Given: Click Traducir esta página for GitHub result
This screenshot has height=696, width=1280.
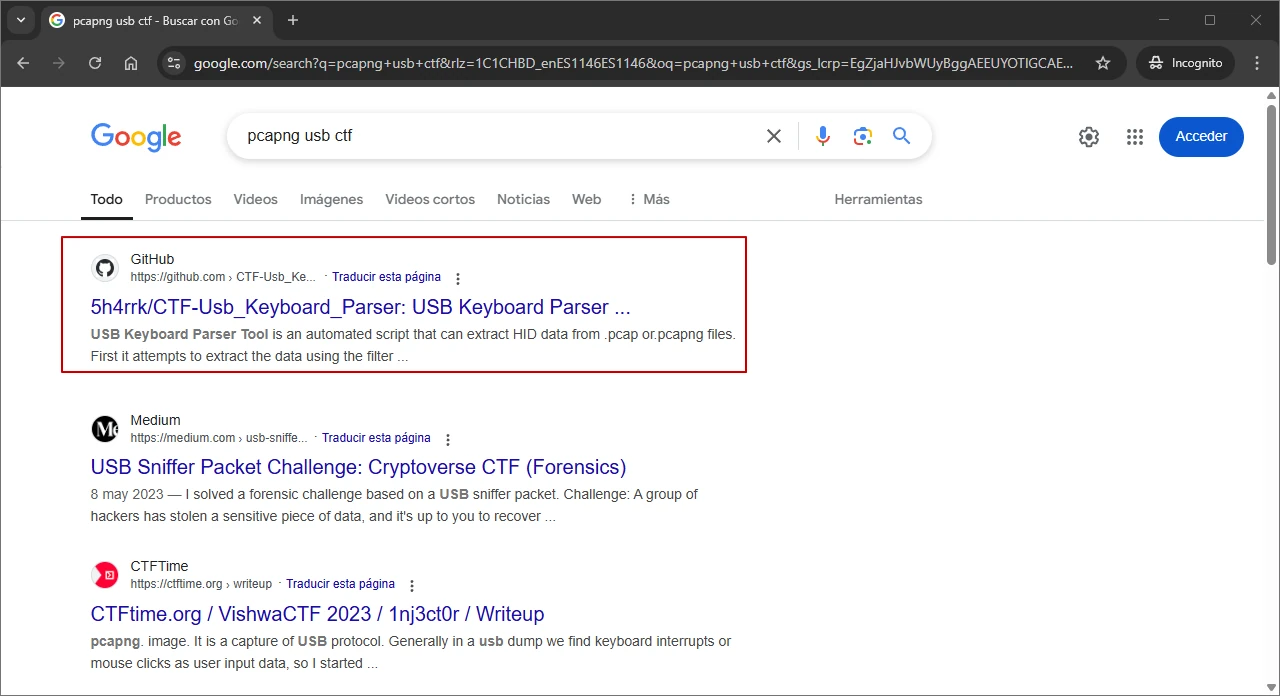Looking at the screenshot, I should (386, 277).
